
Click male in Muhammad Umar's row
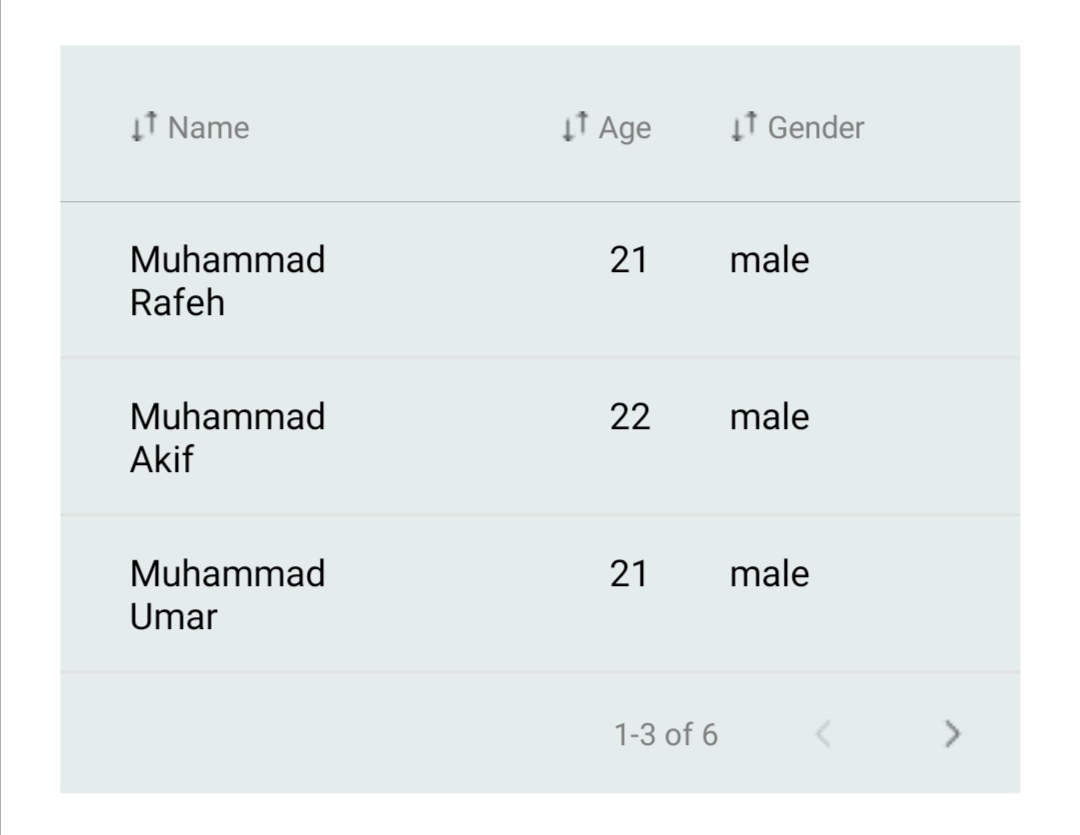coord(769,574)
